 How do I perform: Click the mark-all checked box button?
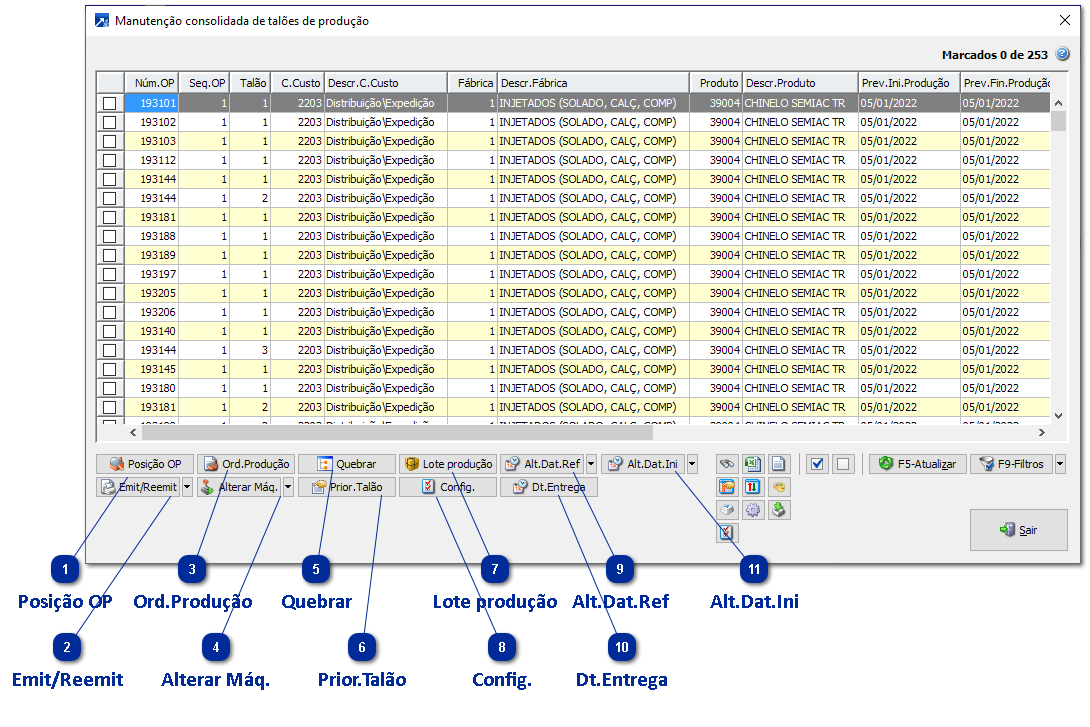tap(818, 464)
